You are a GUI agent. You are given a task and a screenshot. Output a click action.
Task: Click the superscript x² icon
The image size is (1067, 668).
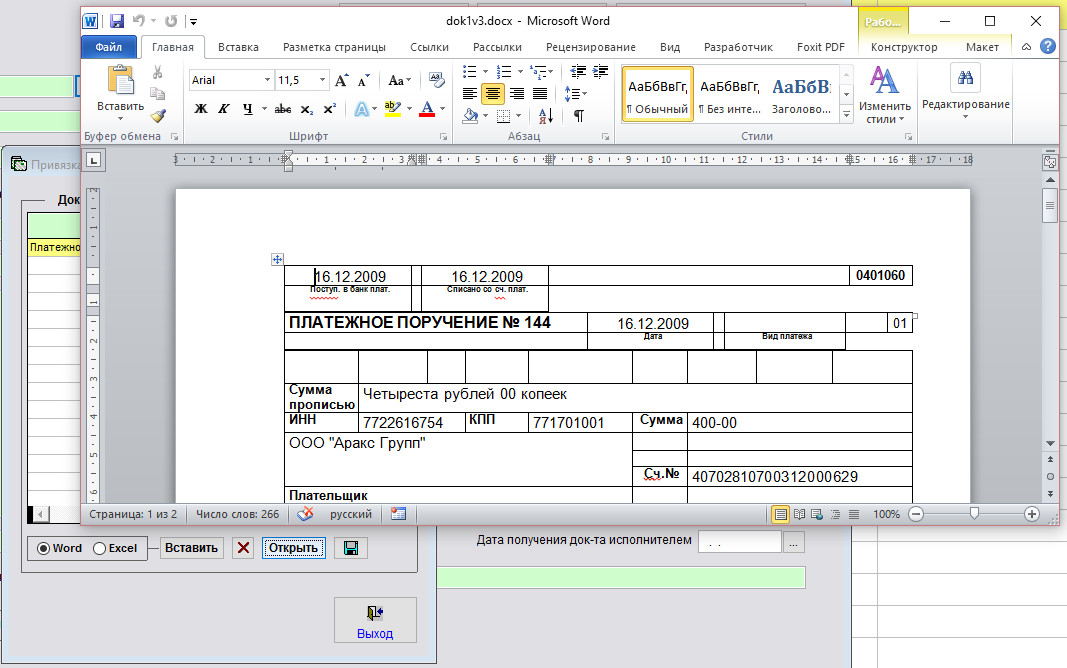tap(329, 109)
